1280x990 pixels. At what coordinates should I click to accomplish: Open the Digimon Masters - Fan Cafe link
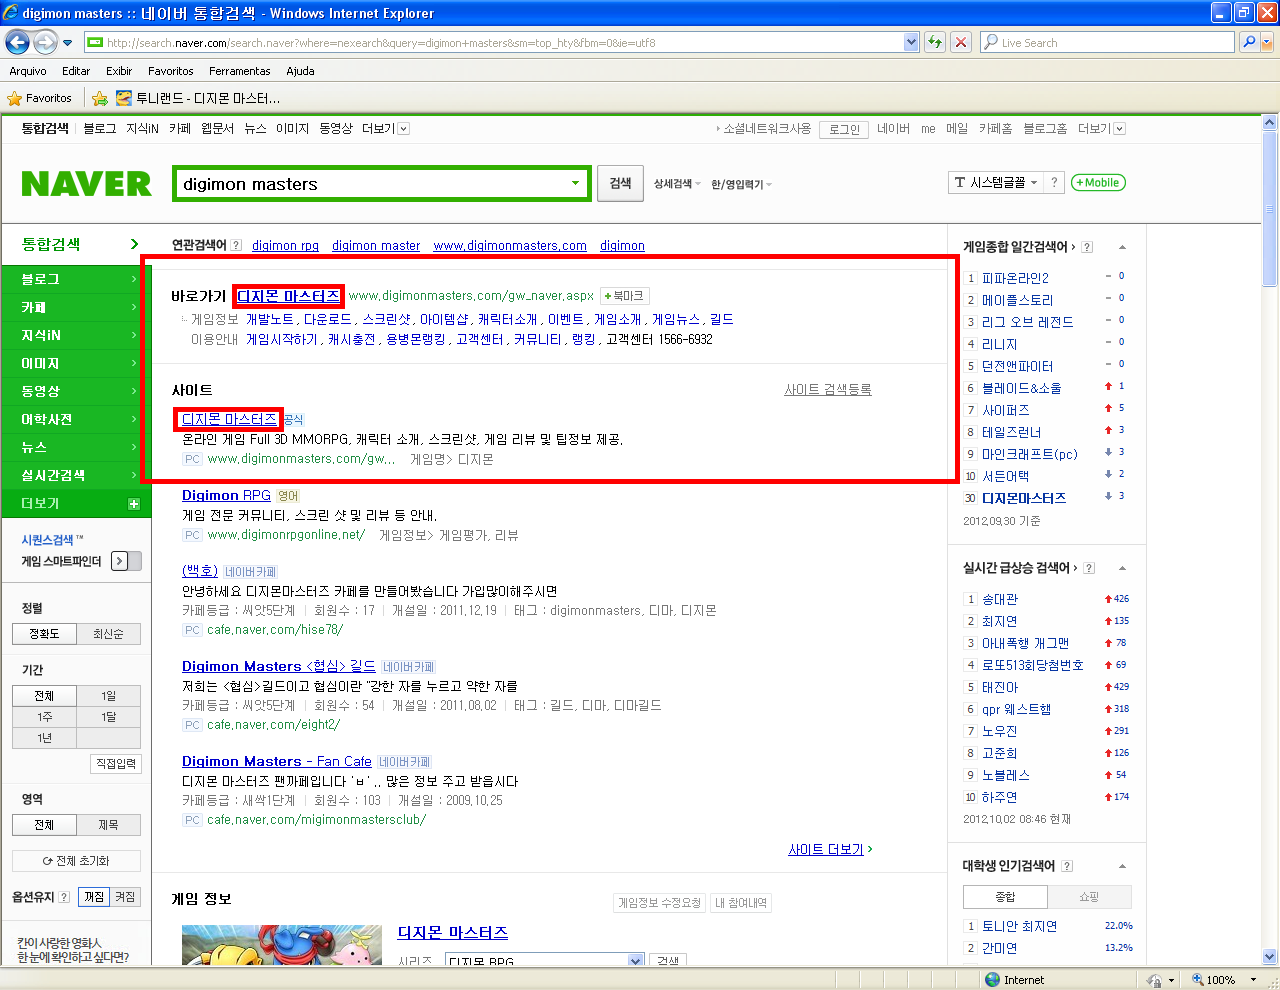277,761
